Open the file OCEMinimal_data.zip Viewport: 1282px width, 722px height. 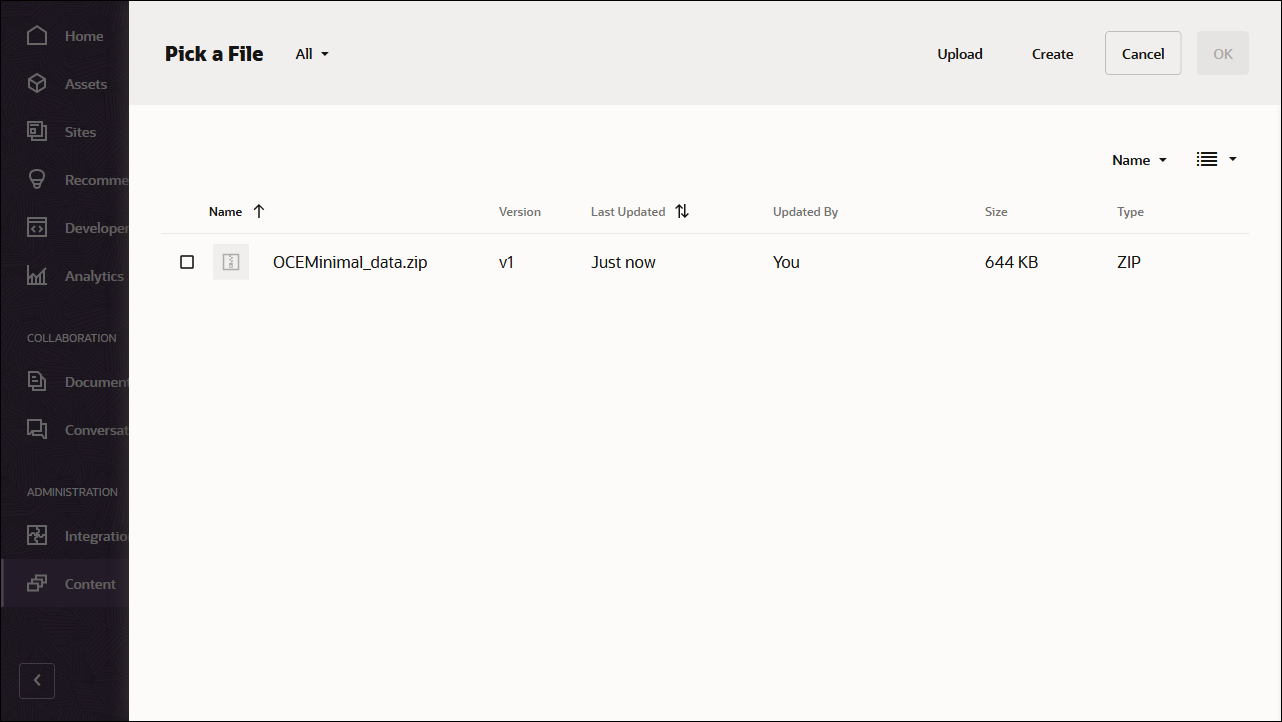[x=350, y=262]
